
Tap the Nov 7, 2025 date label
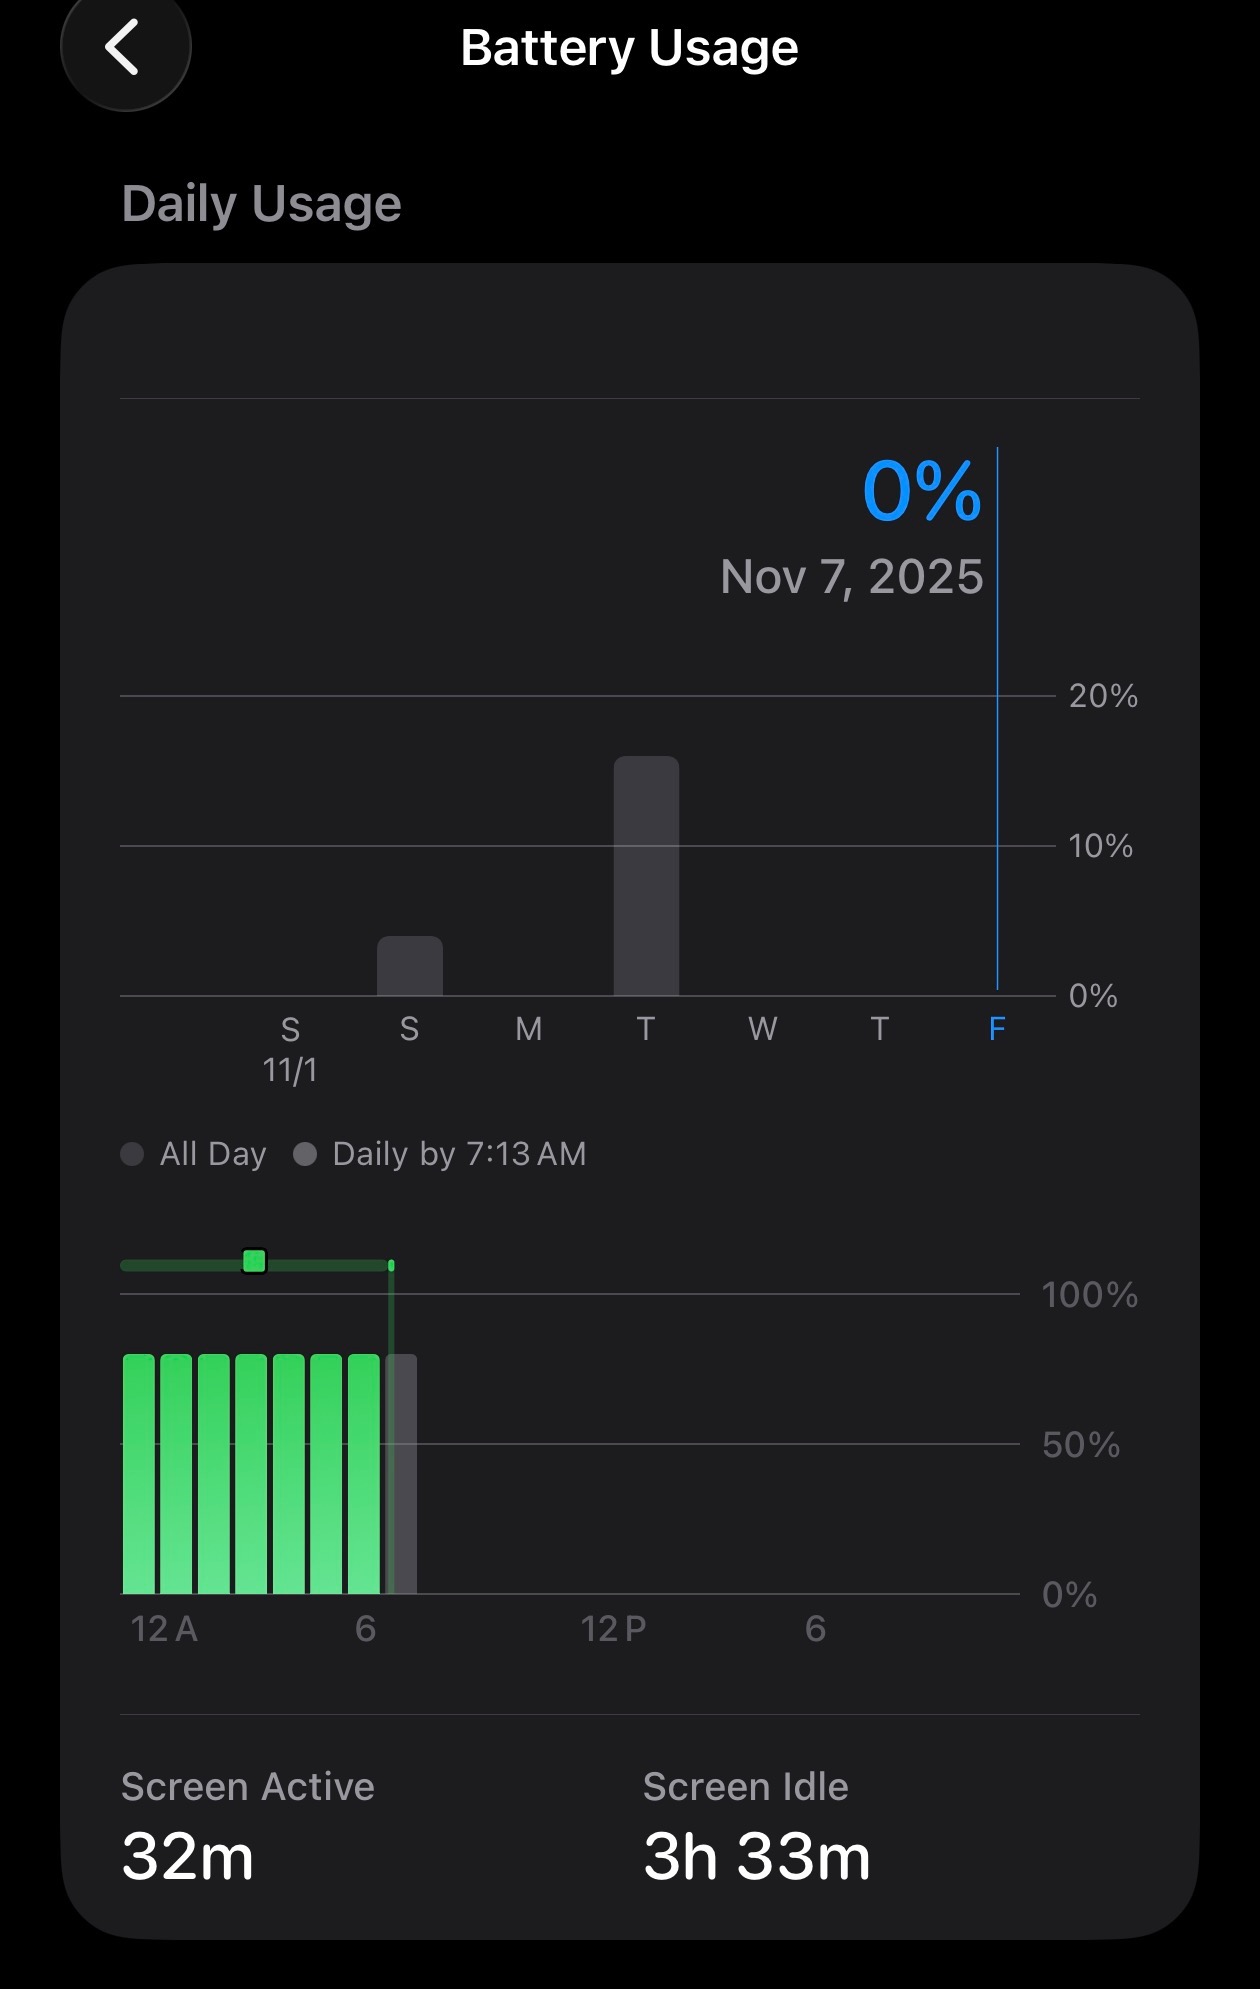tap(851, 577)
